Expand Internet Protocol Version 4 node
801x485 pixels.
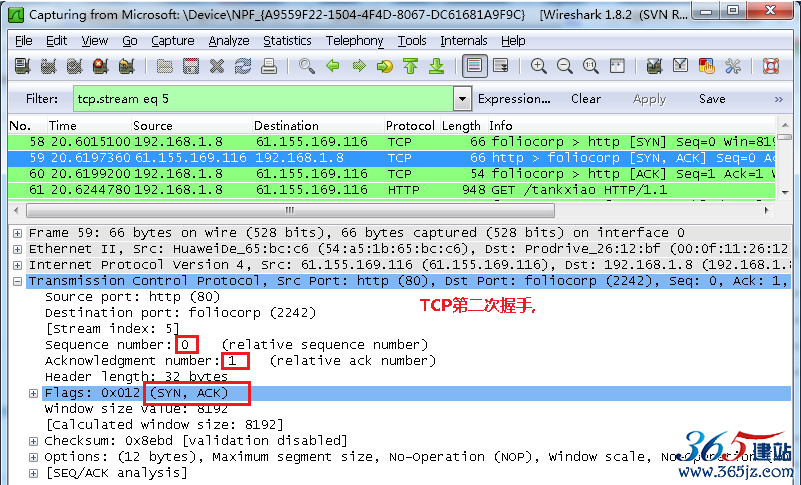[x=17, y=265]
